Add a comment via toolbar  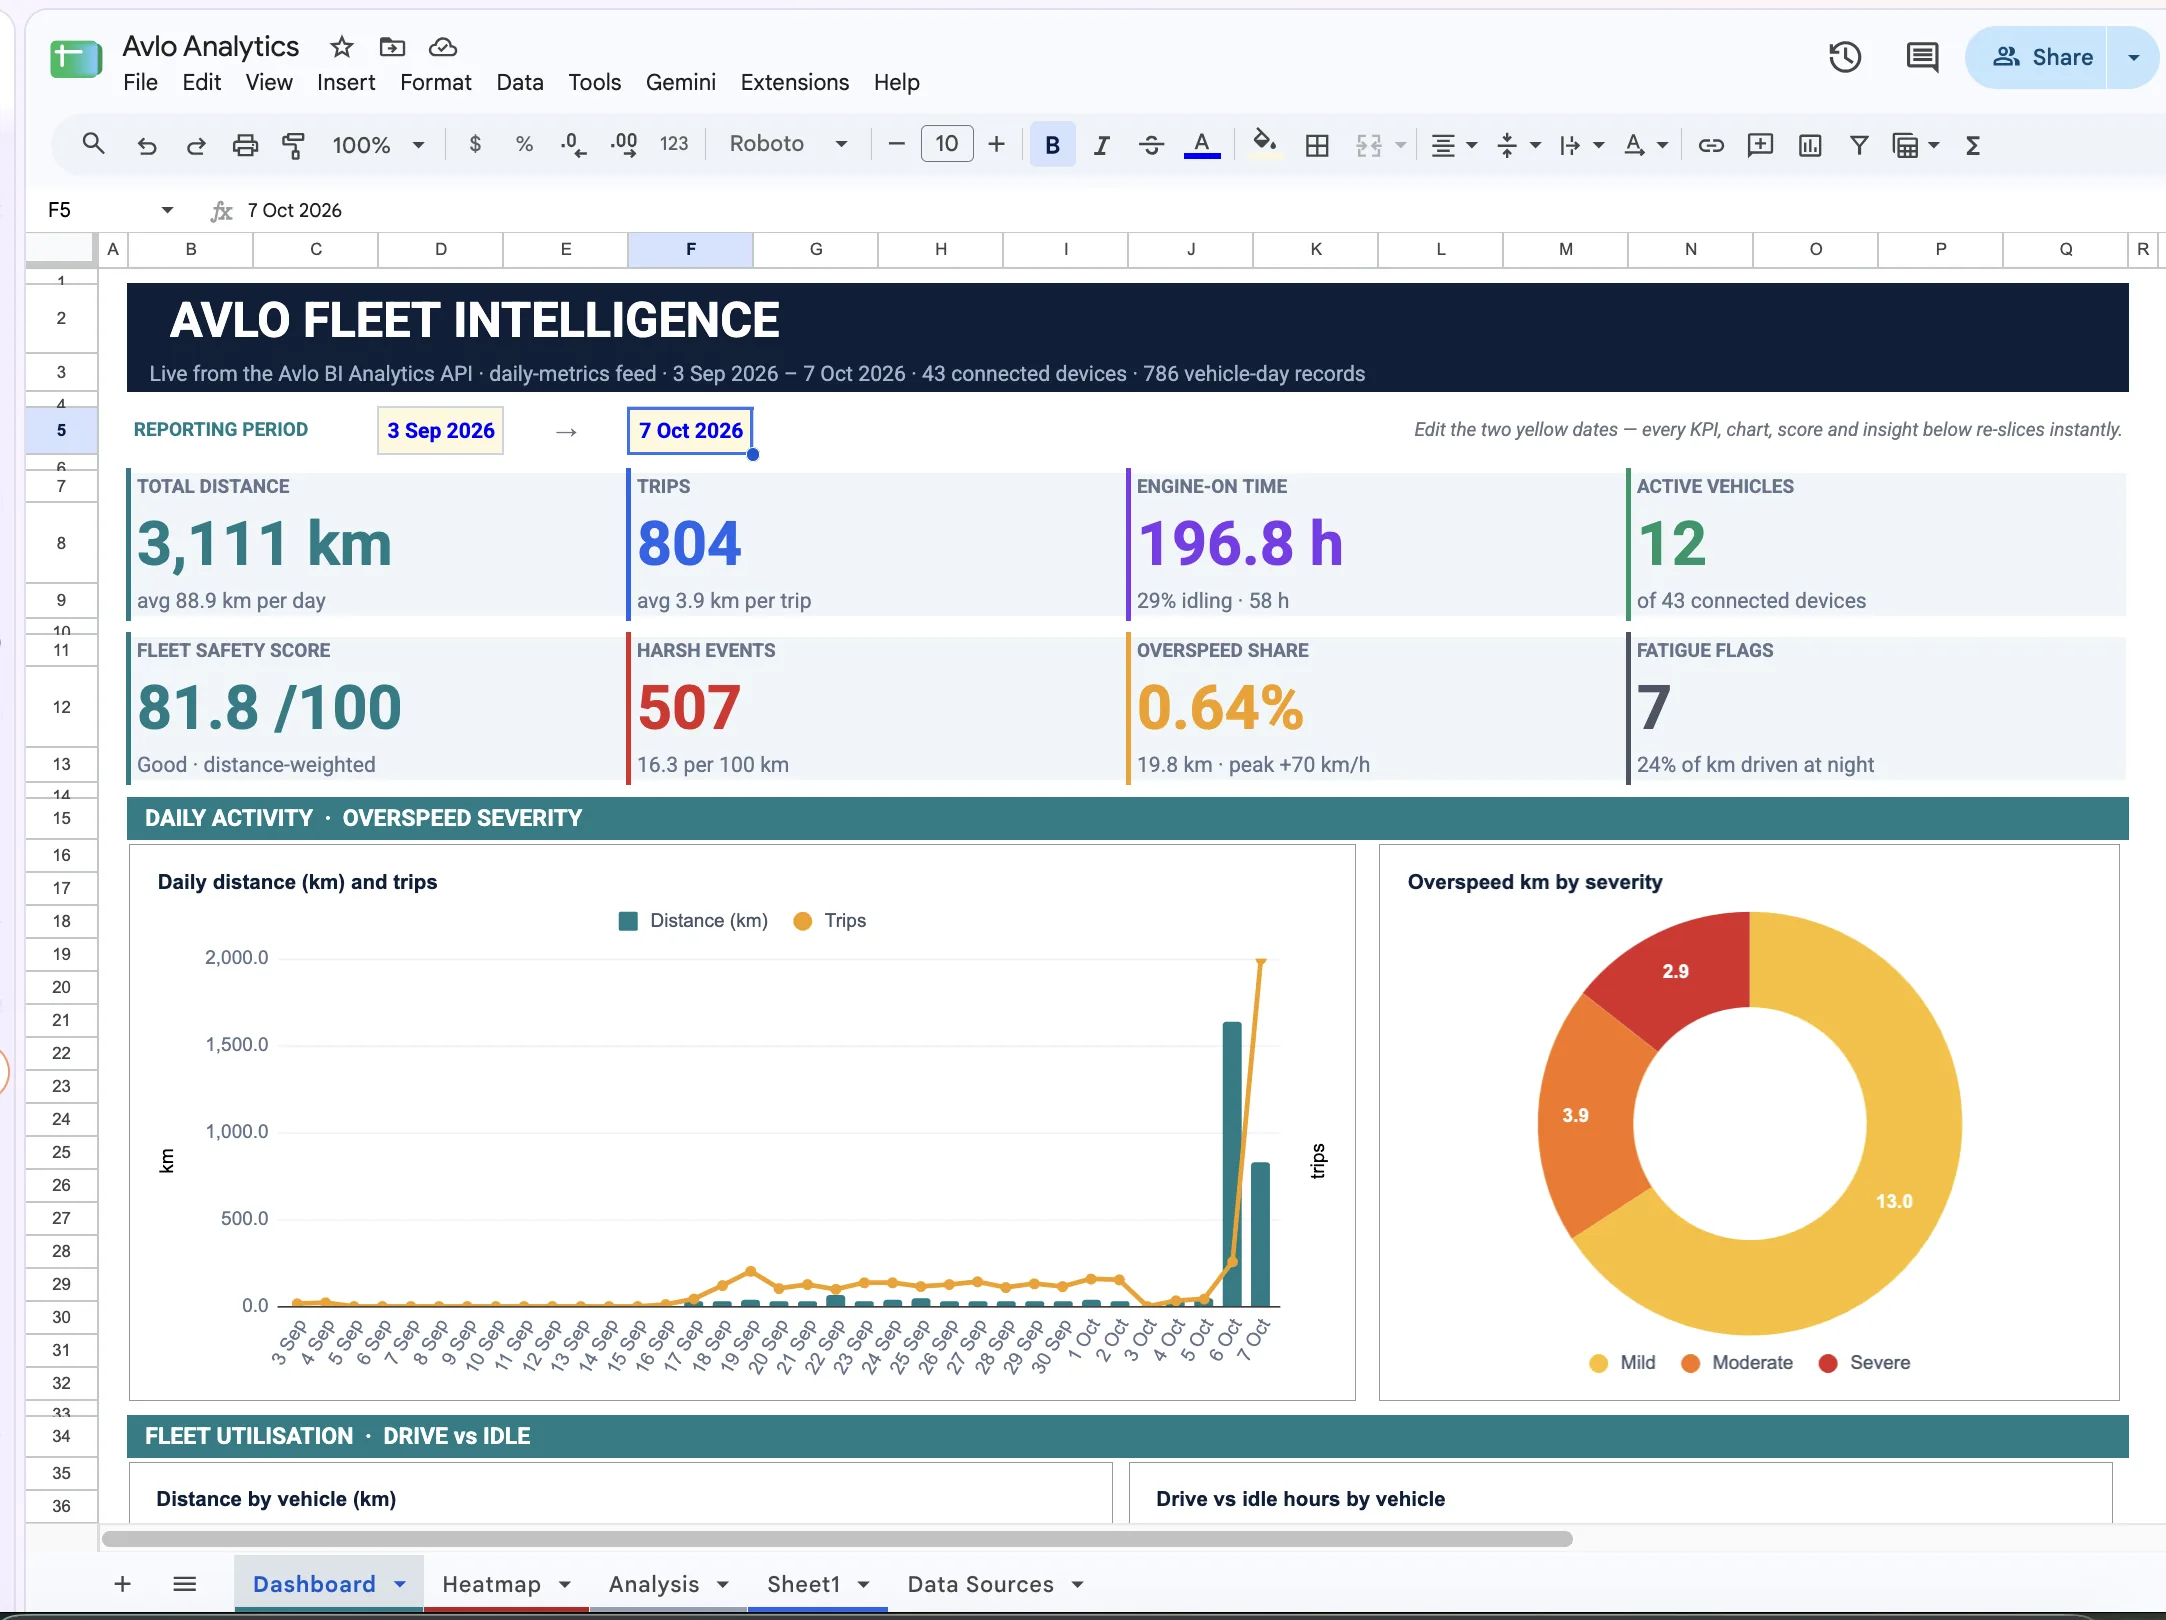[1760, 145]
